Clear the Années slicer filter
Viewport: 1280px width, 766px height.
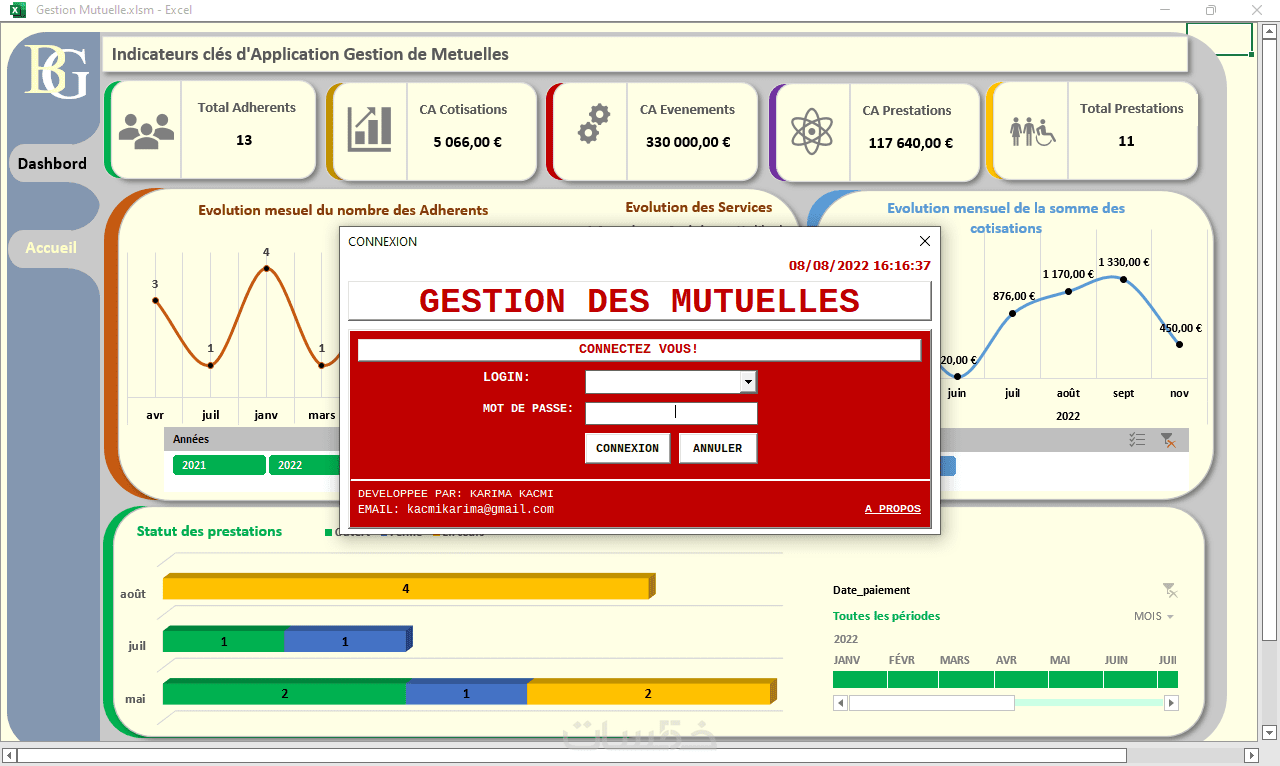(1167, 440)
